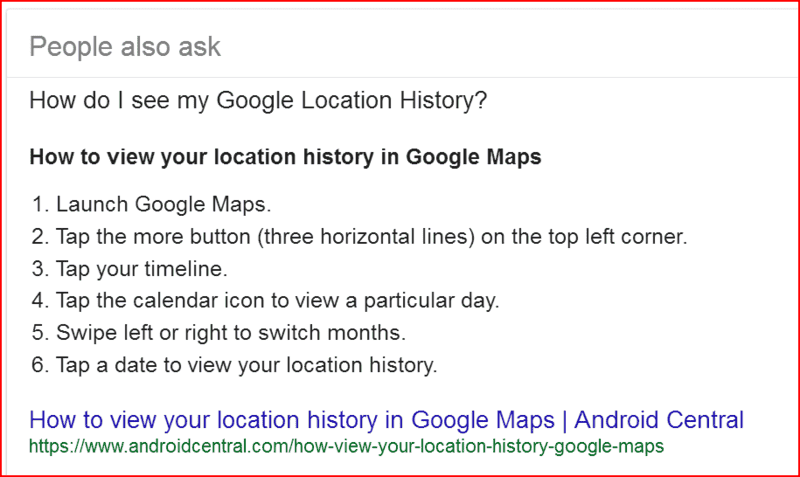The image size is (800, 477).
Task: Click the bold location history heading
Action: (x=285, y=157)
